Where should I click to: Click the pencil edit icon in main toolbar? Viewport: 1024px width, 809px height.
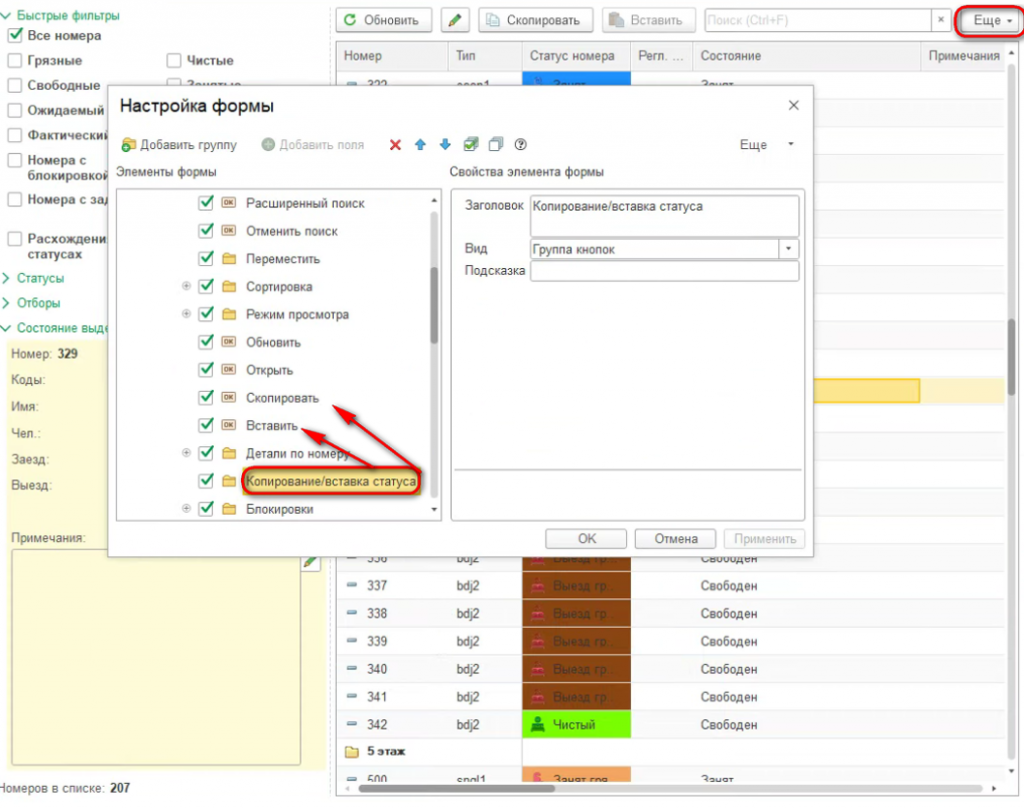point(455,20)
